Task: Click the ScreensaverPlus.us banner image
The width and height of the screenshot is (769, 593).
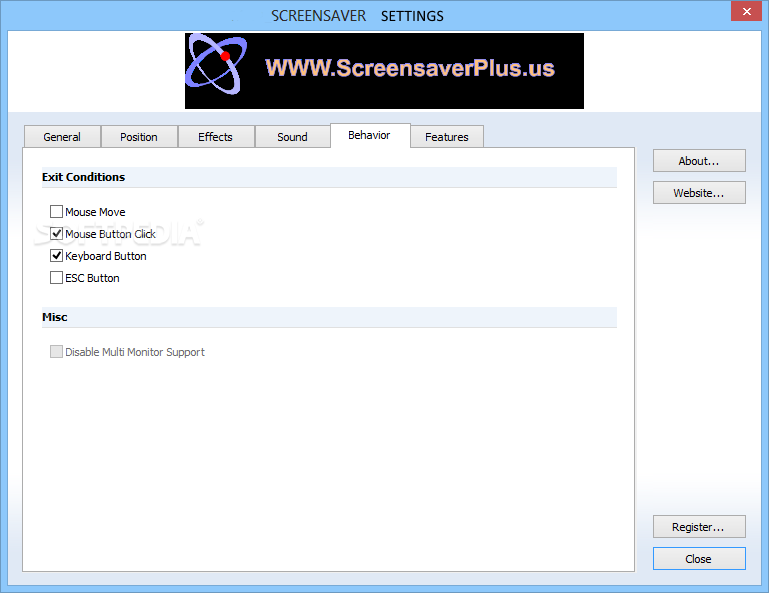Action: (x=384, y=71)
